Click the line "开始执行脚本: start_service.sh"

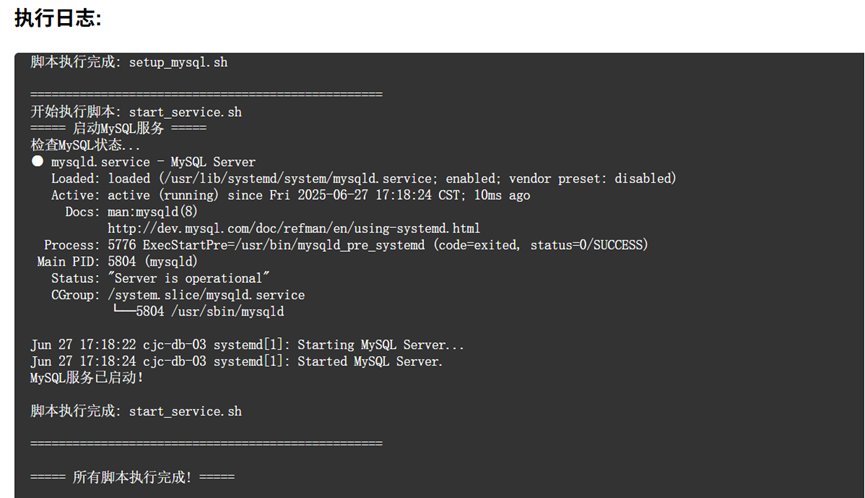click(136, 112)
